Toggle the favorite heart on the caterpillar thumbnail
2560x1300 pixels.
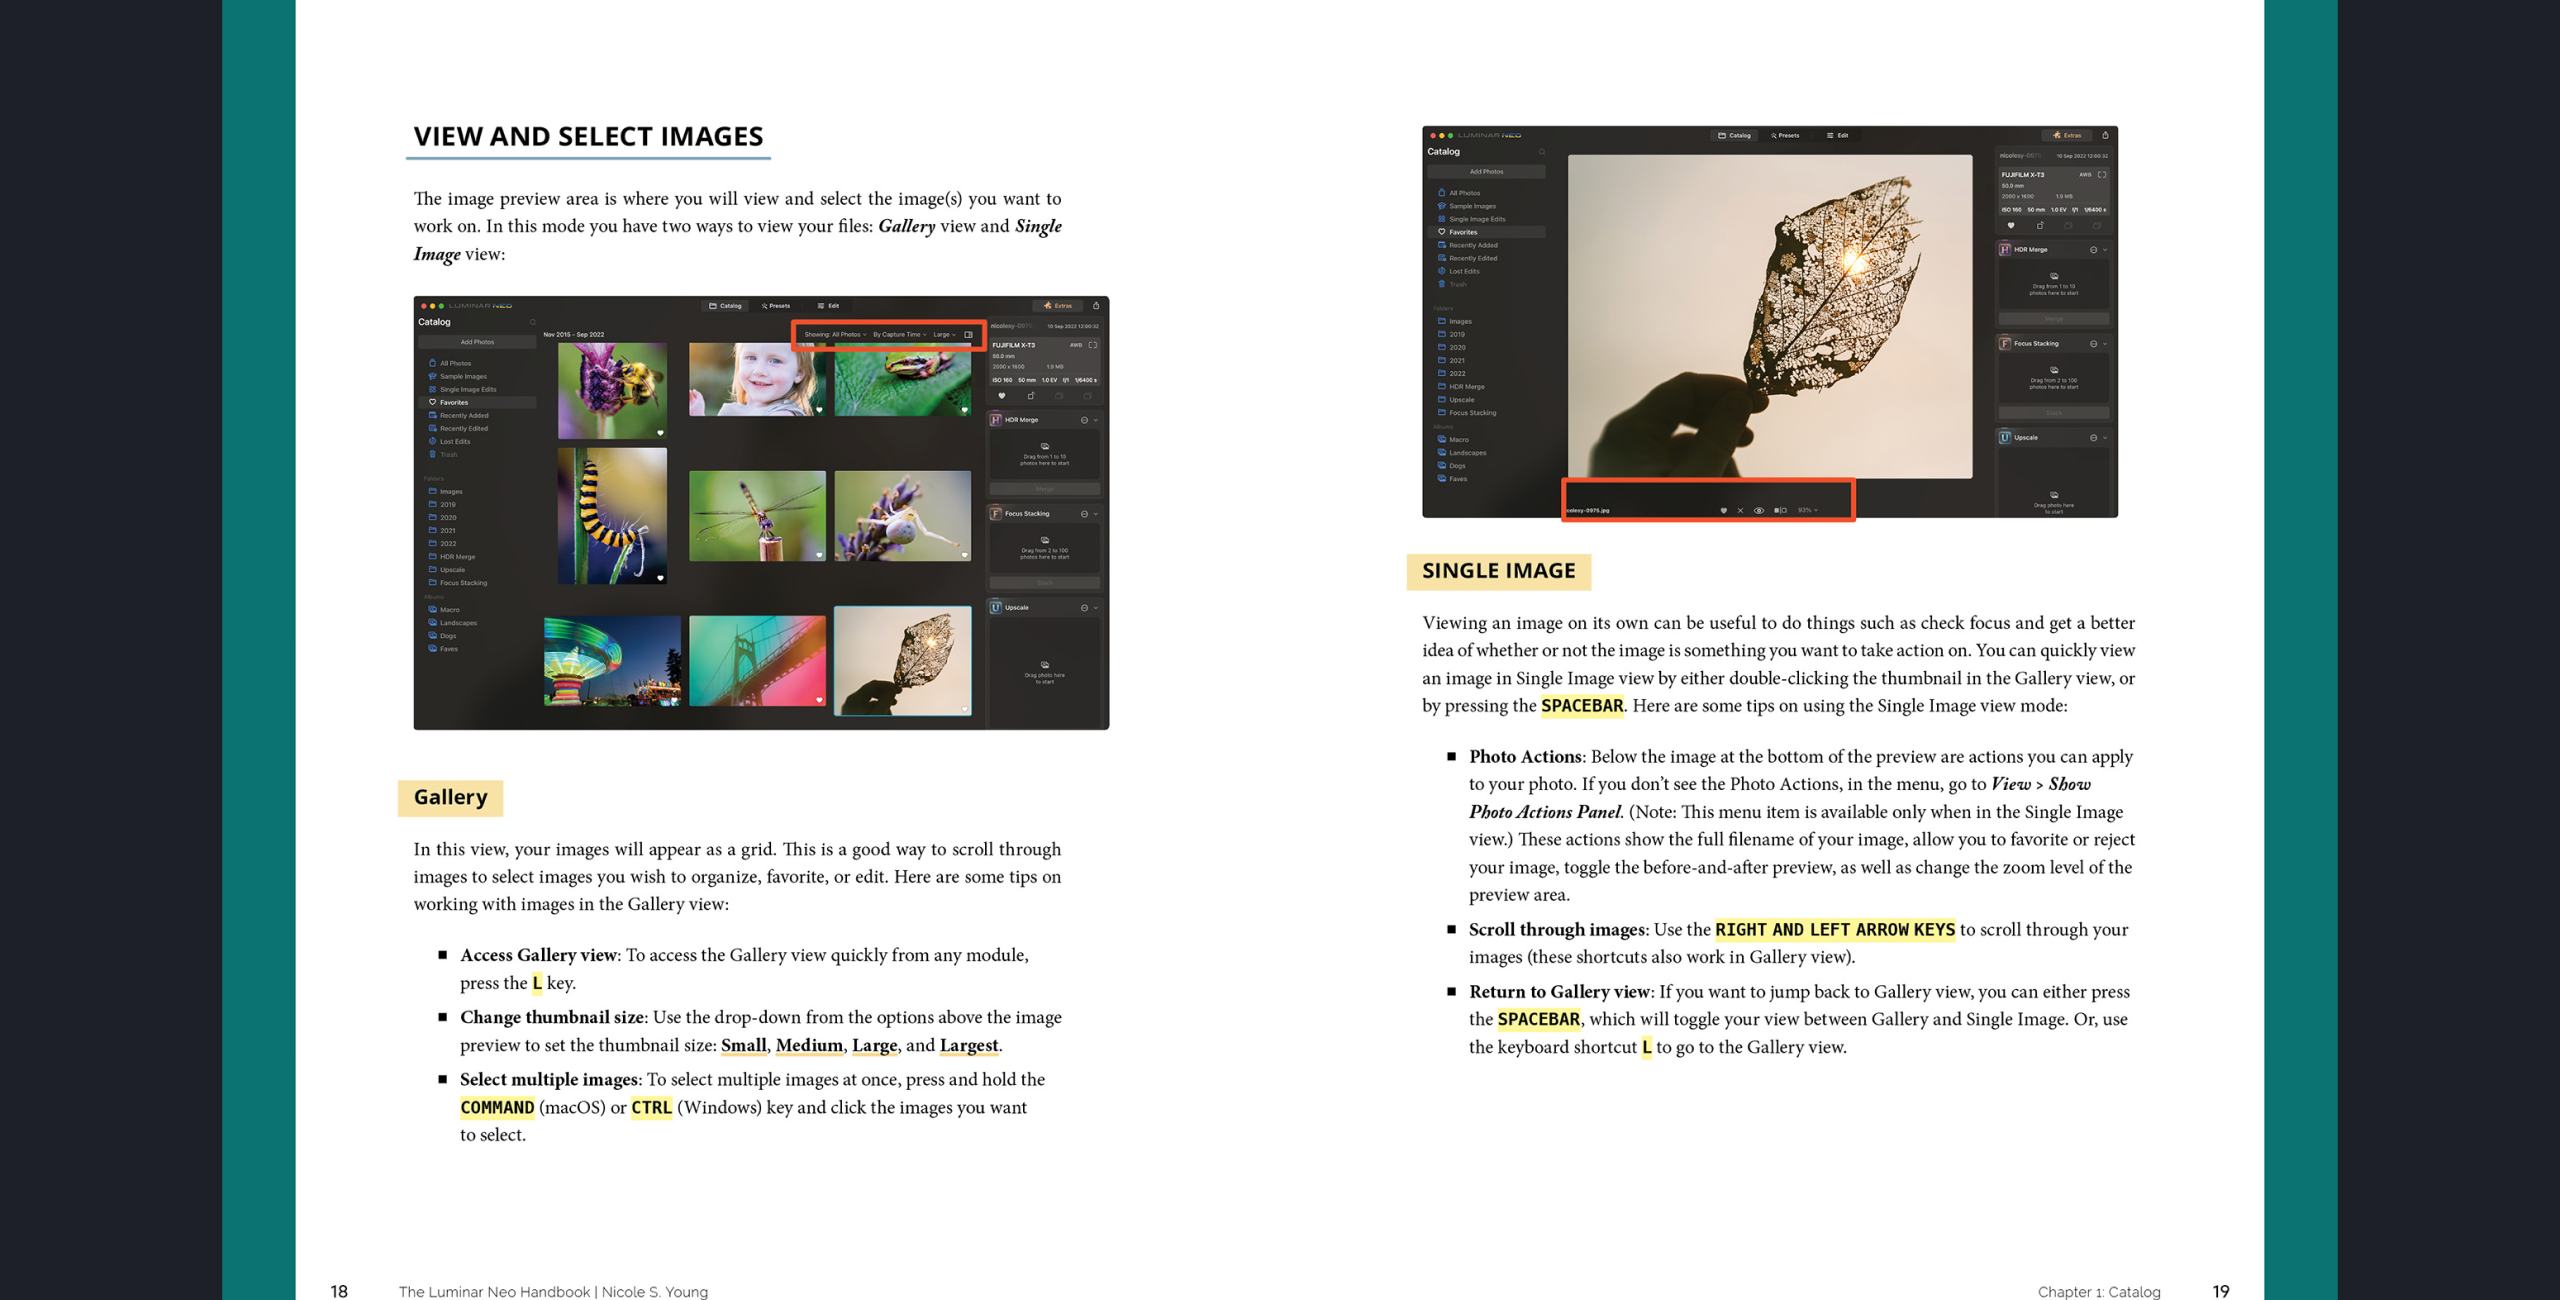(x=660, y=577)
